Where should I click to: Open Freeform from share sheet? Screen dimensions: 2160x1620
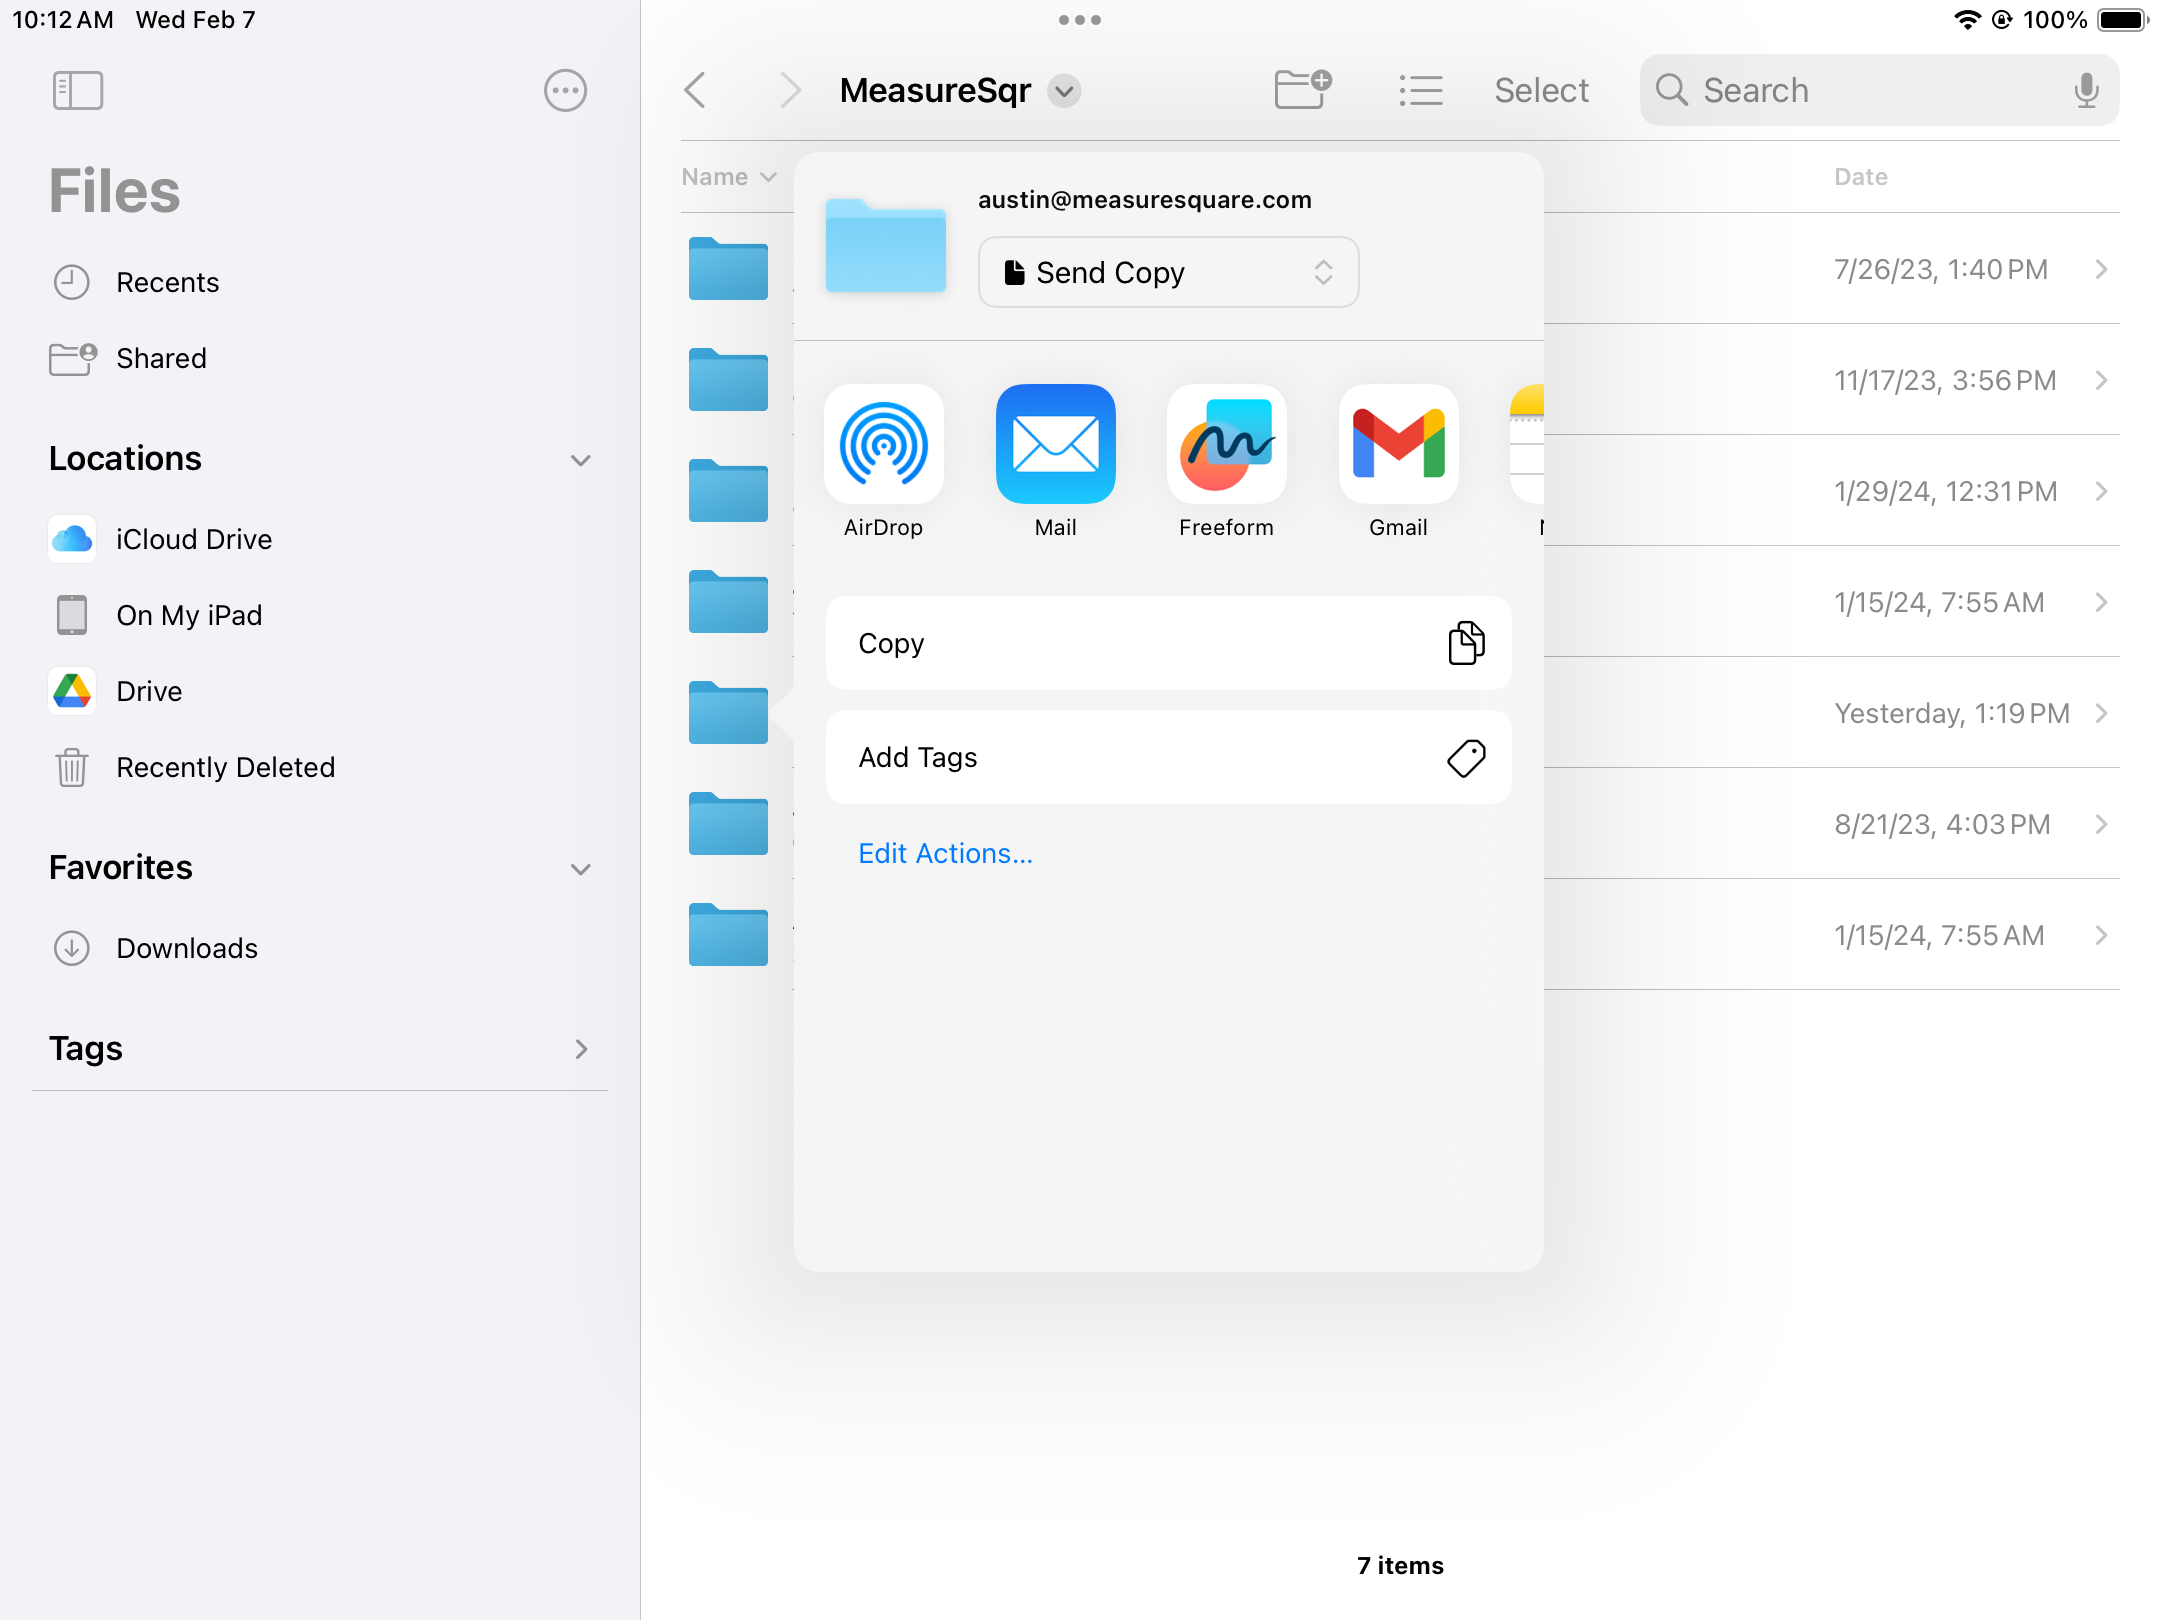tap(1226, 445)
